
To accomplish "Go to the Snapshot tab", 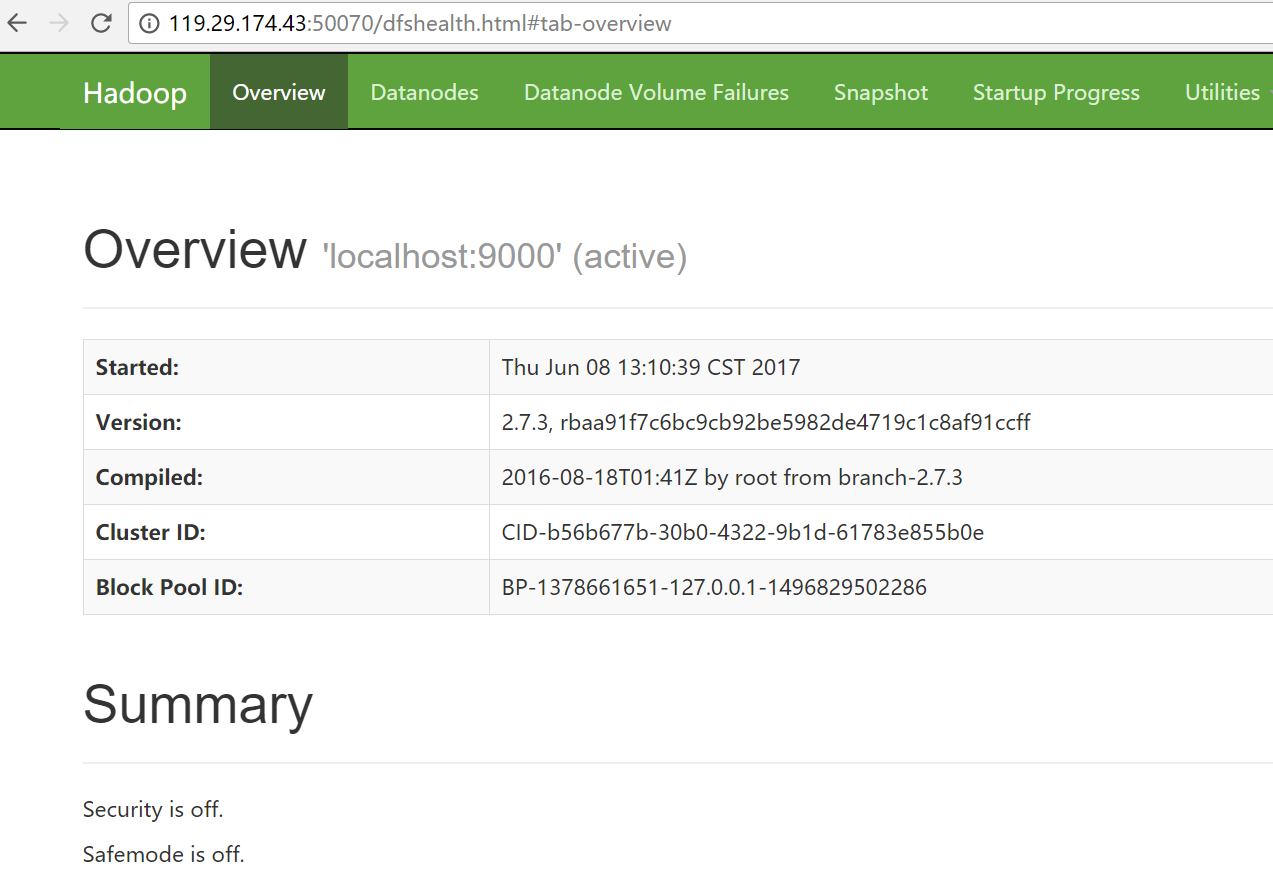I will (x=880, y=92).
